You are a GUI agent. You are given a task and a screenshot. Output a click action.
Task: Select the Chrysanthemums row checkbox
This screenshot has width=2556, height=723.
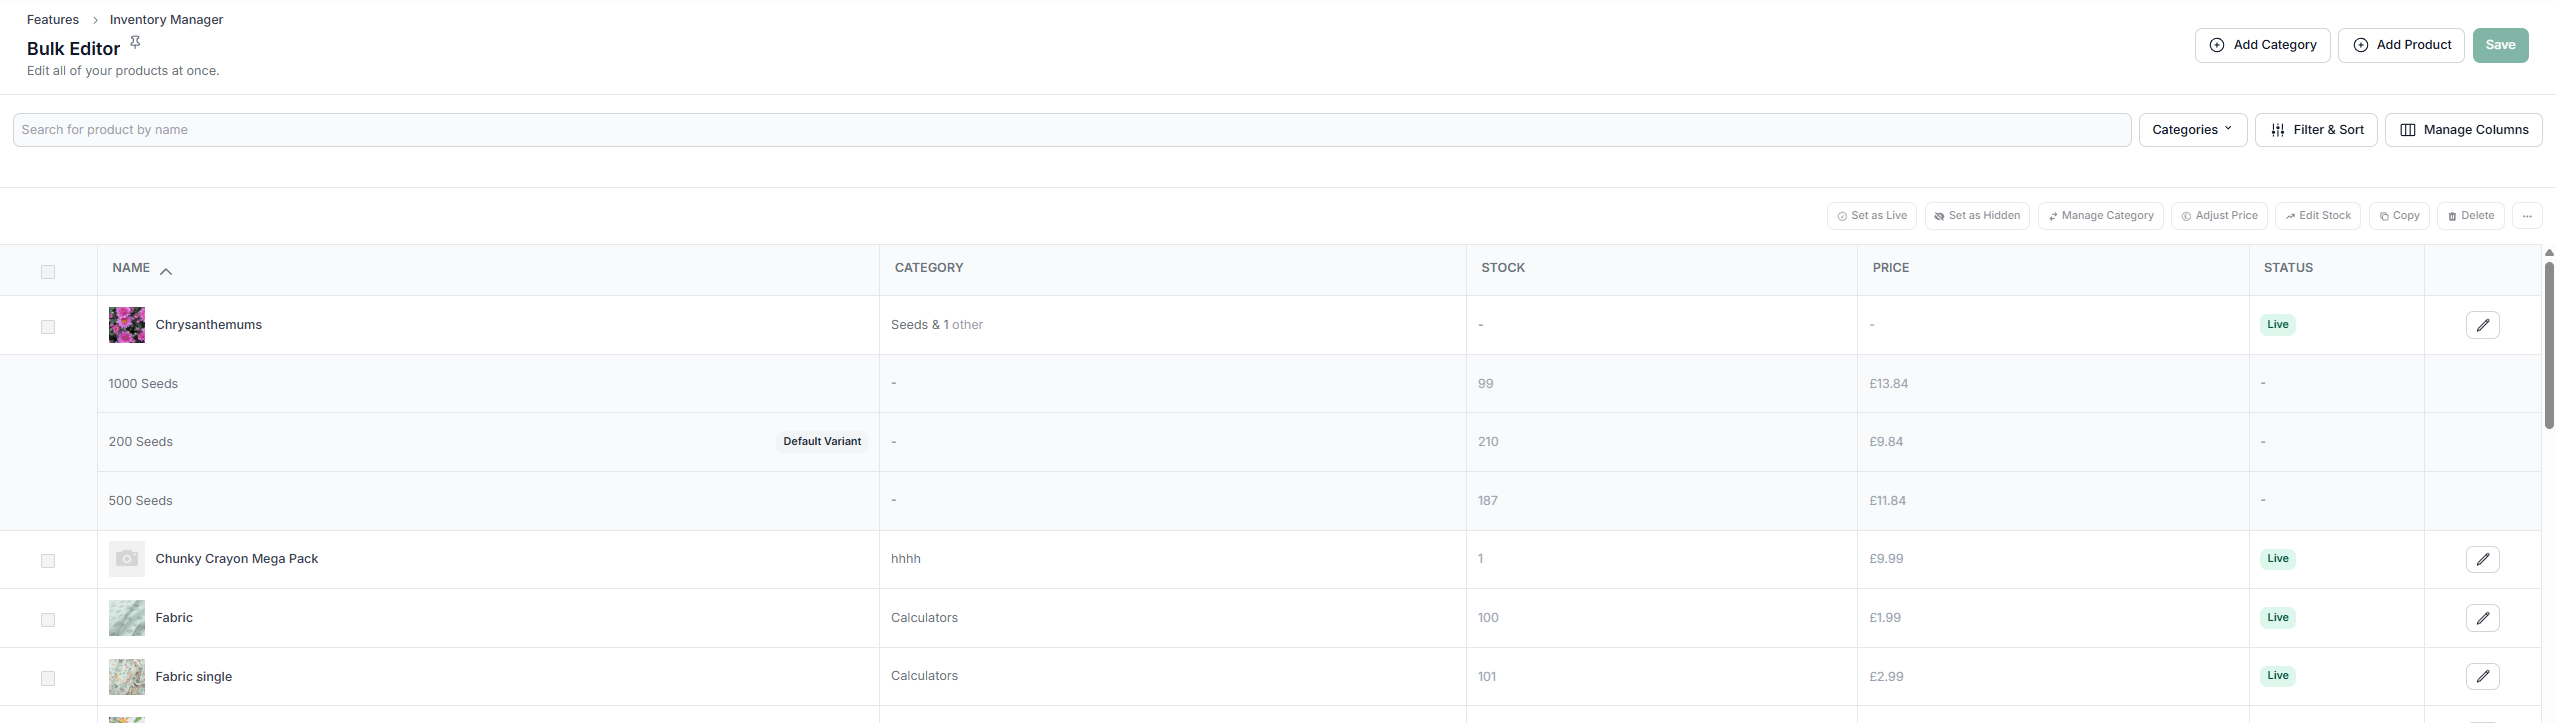pos(48,326)
